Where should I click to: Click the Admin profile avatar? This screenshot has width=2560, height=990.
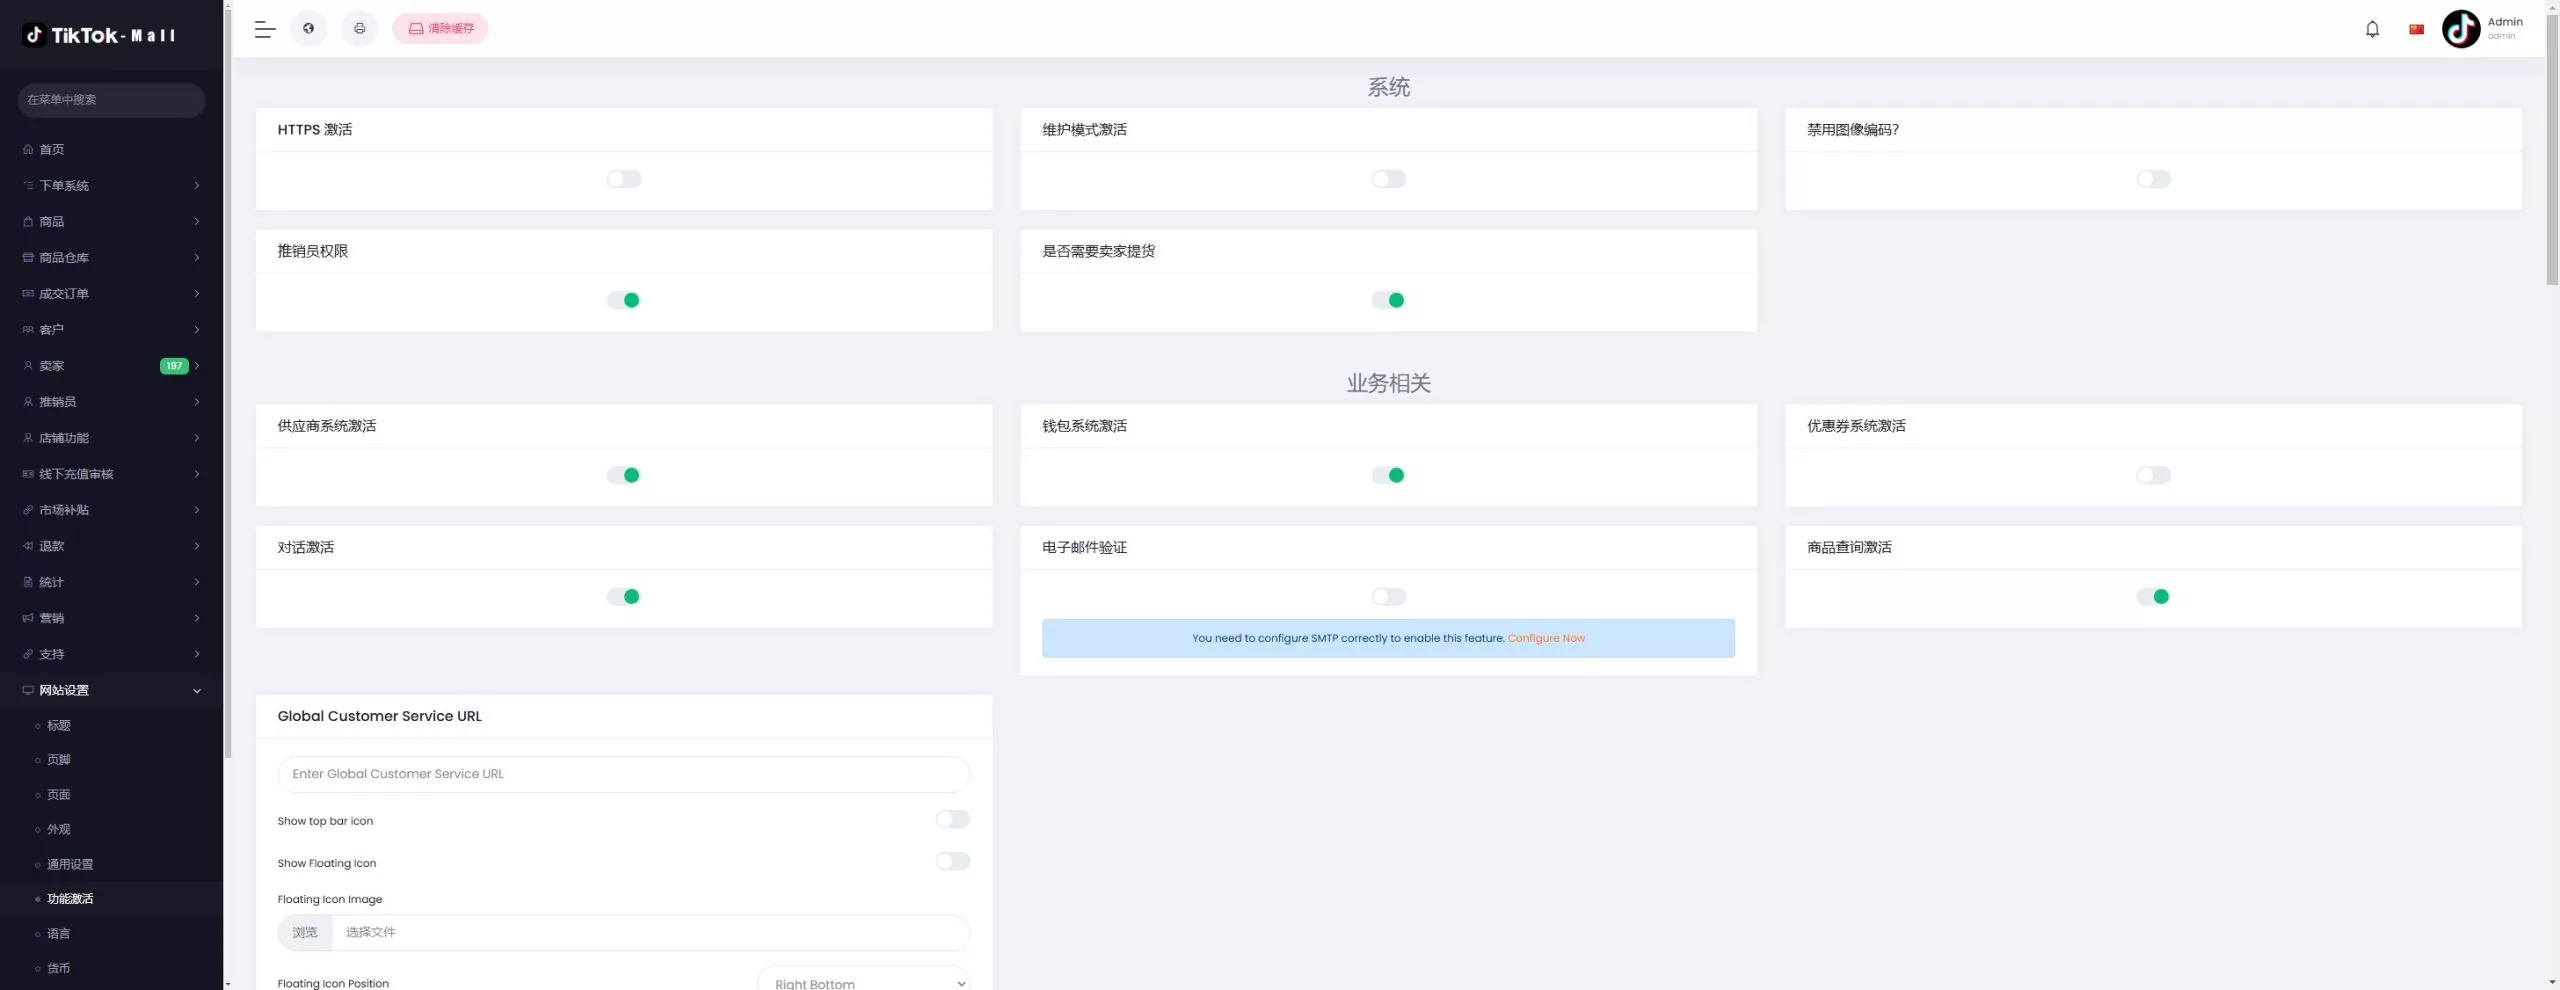pyautogui.click(x=2460, y=29)
